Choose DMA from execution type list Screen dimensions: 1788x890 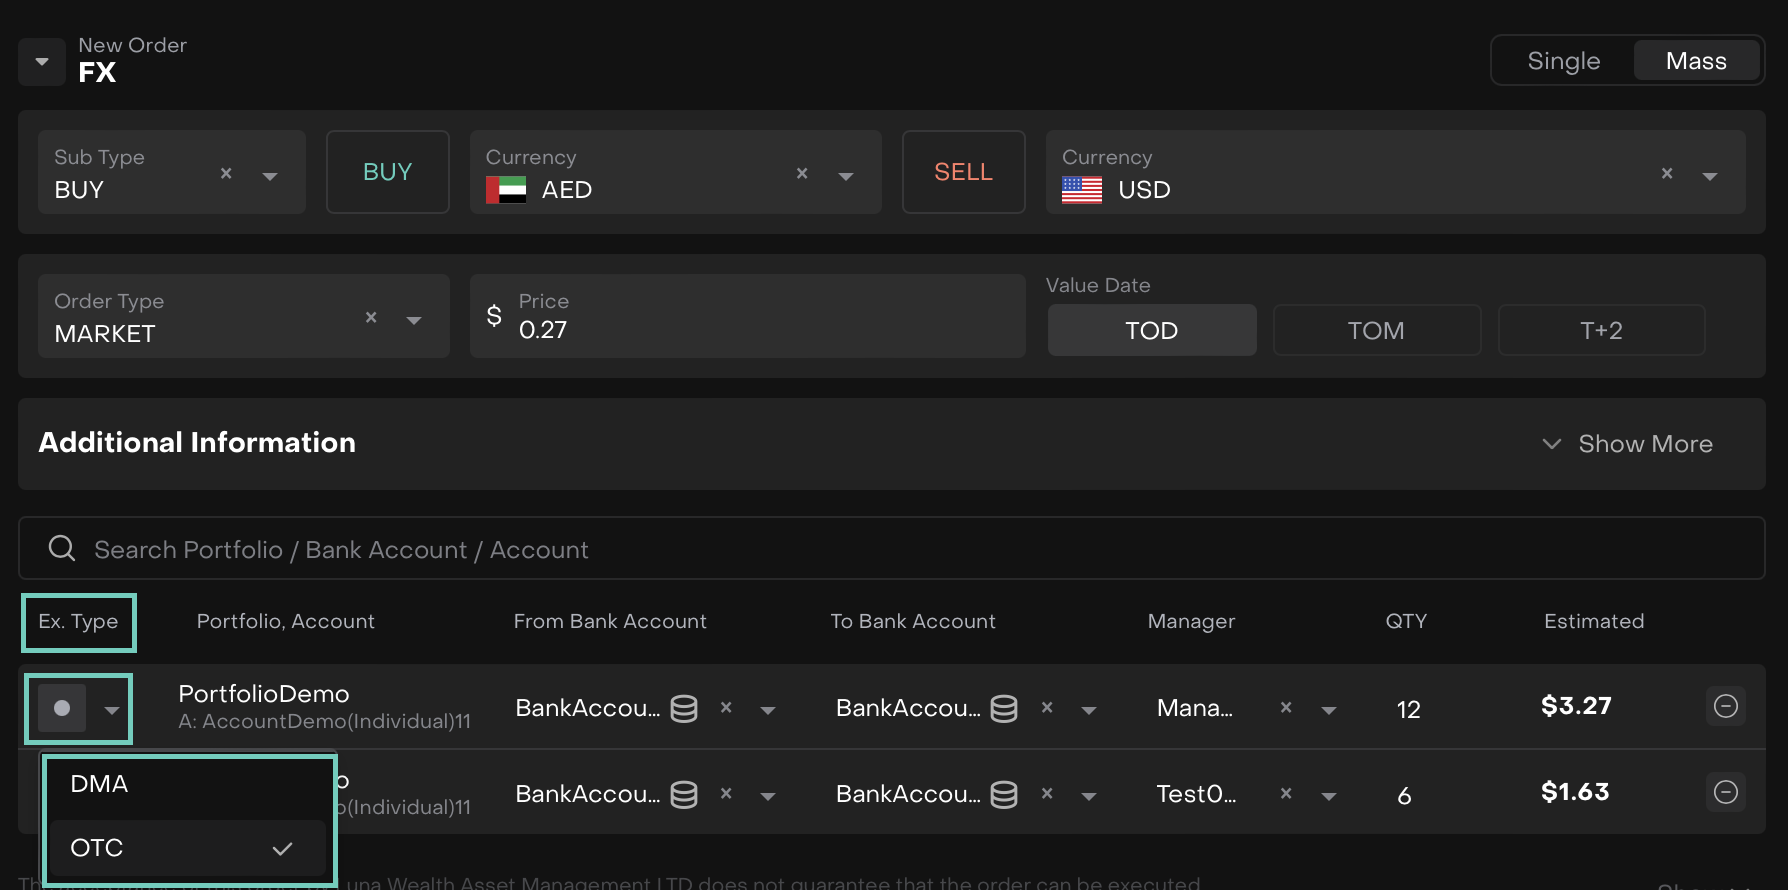point(100,784)
